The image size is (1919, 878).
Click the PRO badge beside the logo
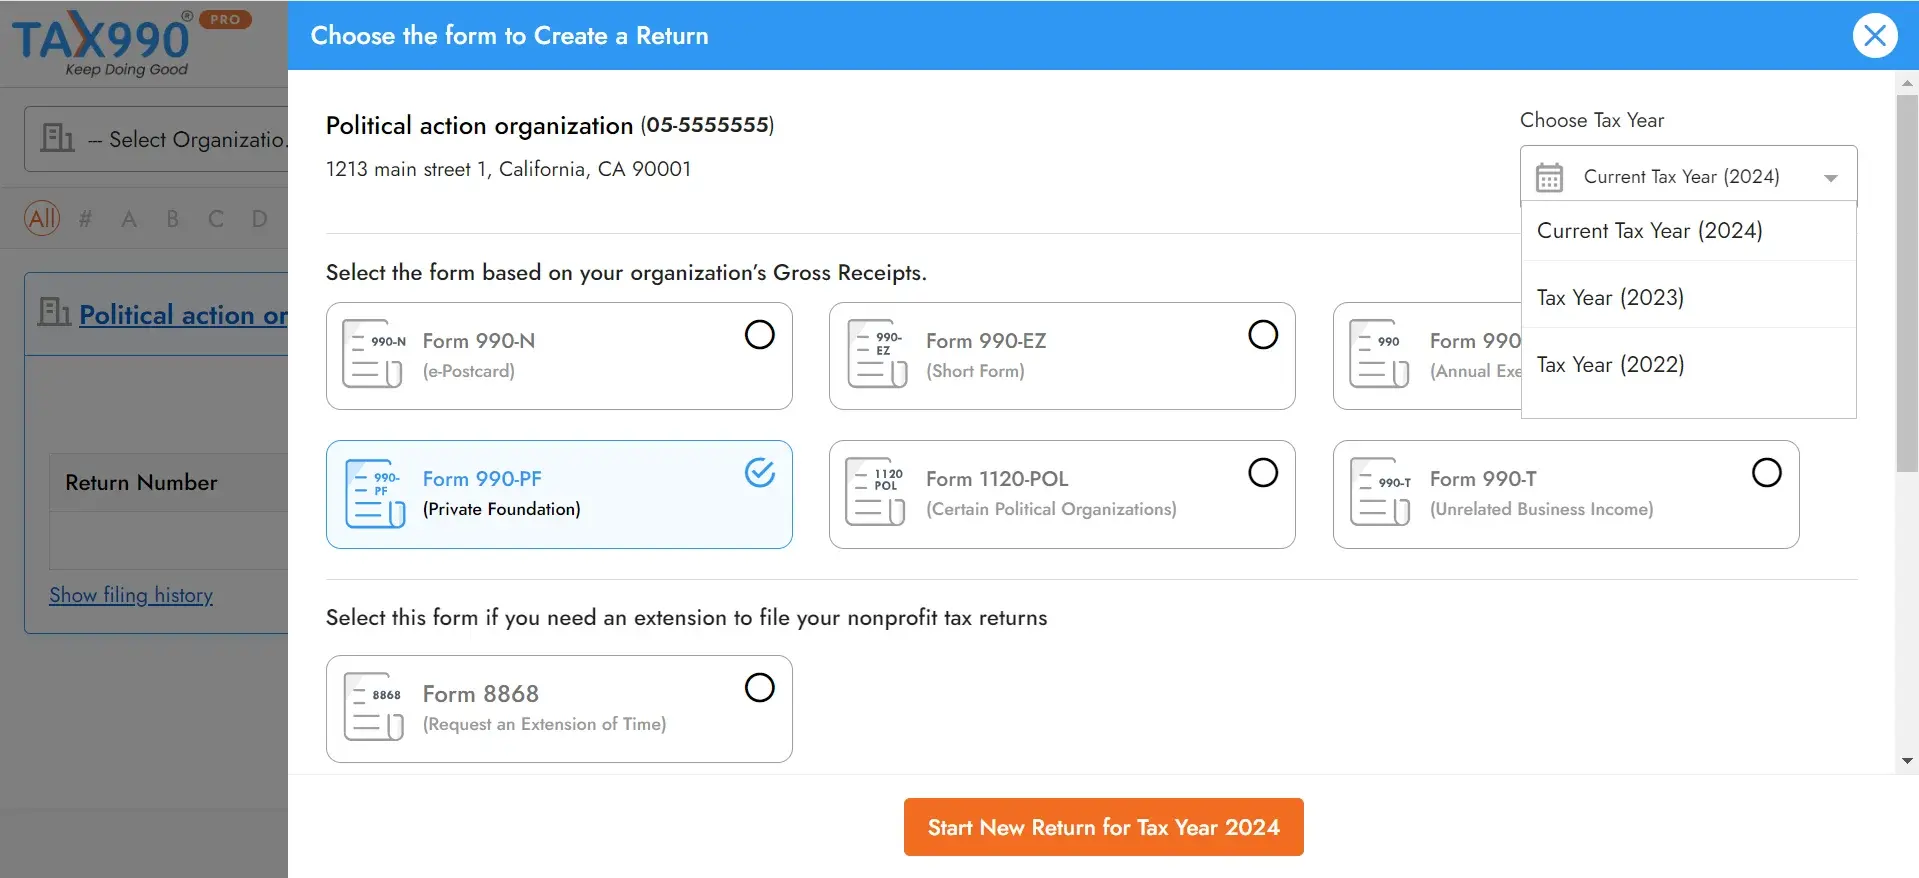[226, 19]
